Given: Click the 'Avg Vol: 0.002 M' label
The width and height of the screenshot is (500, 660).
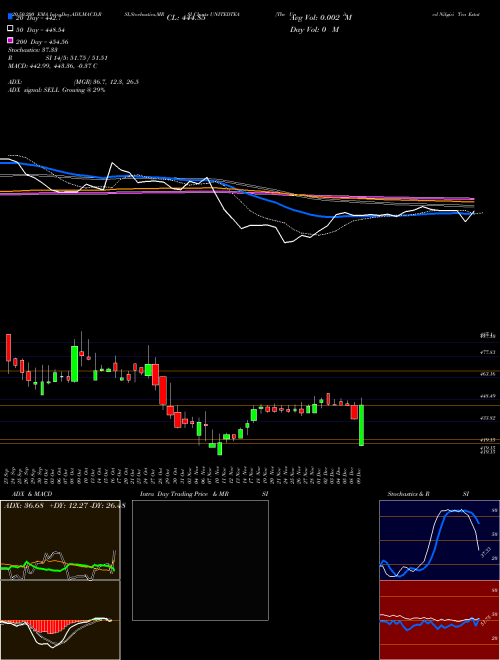Looking at the screenshot, I should pyautogui.click(x=321, y=18).
